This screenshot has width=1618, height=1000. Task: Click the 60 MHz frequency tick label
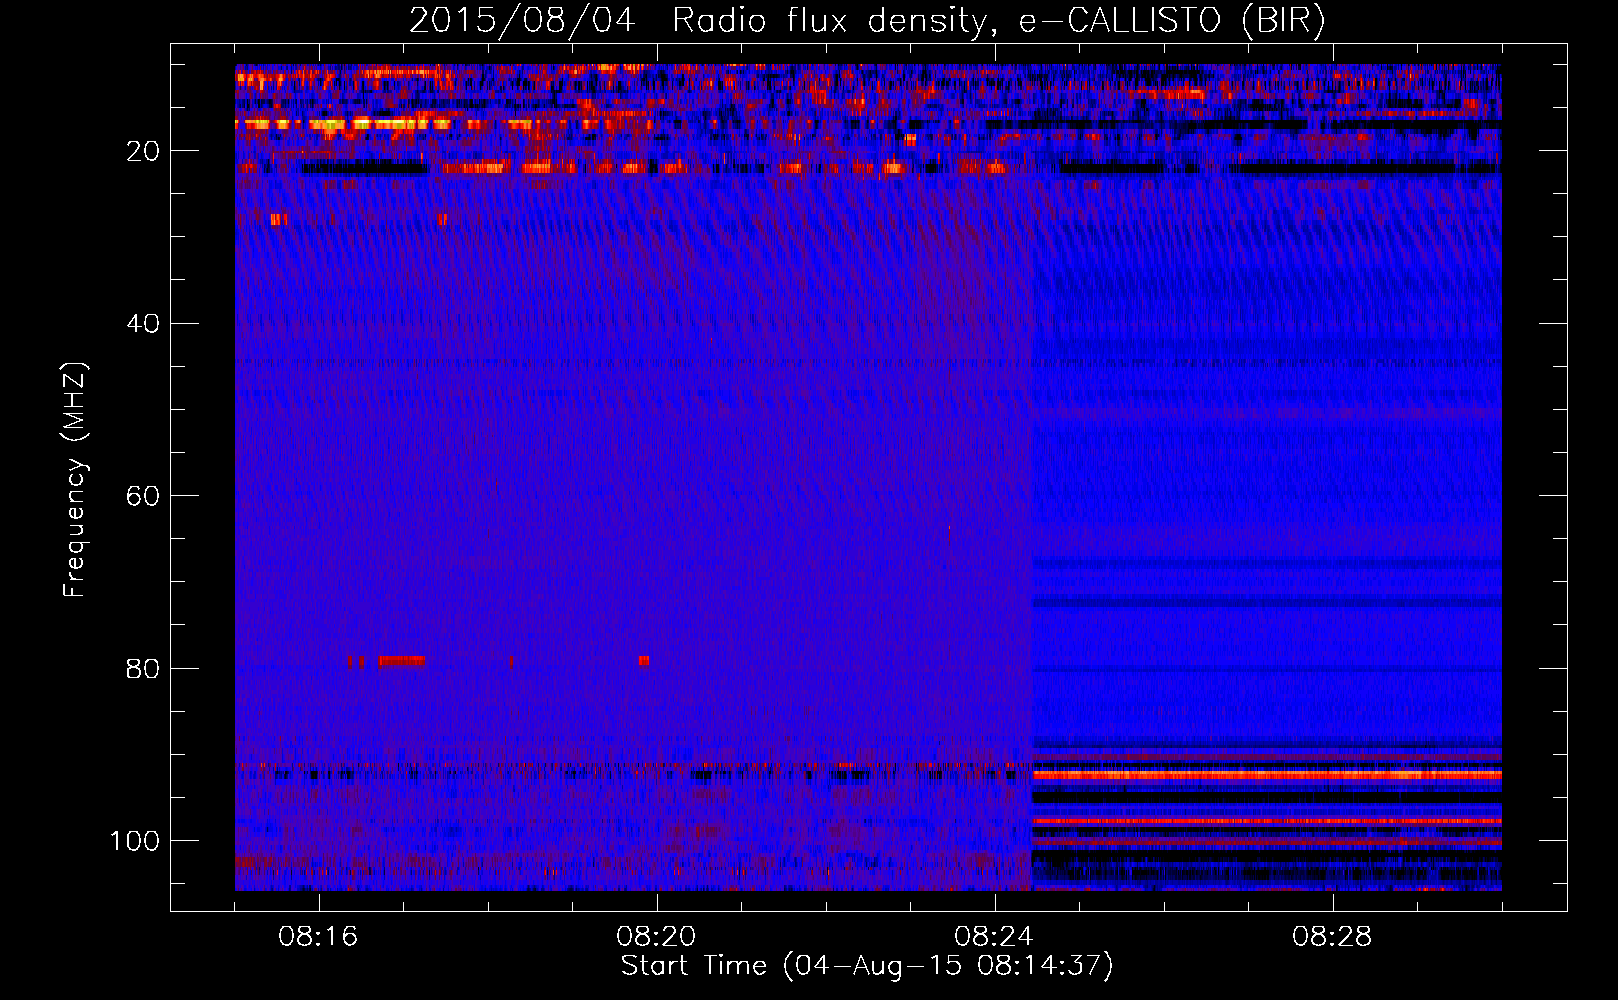point(144,496)
